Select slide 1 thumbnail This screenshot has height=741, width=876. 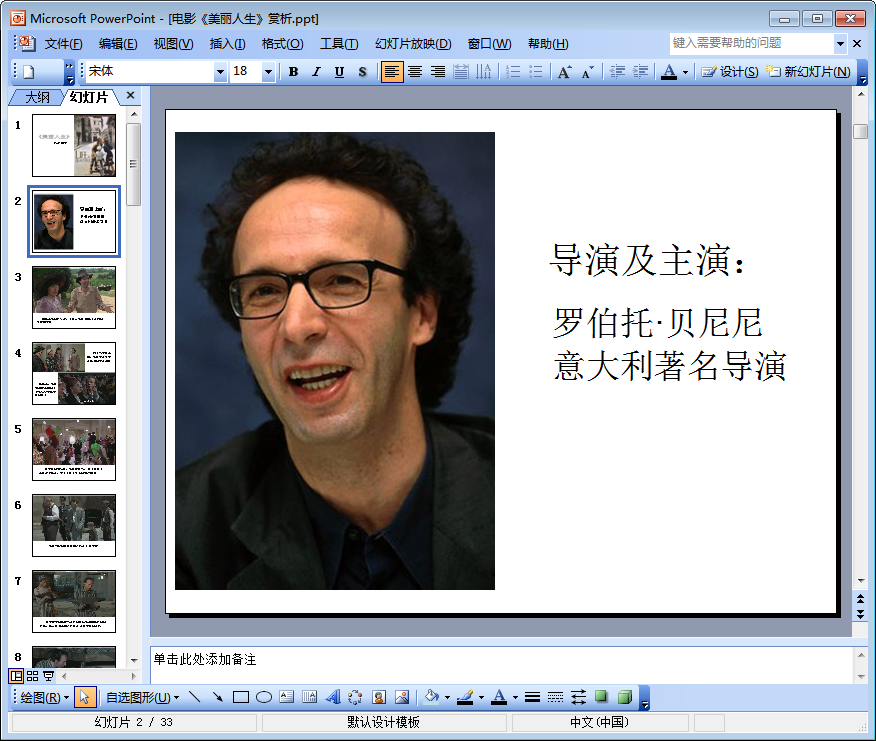click(74, 145)
